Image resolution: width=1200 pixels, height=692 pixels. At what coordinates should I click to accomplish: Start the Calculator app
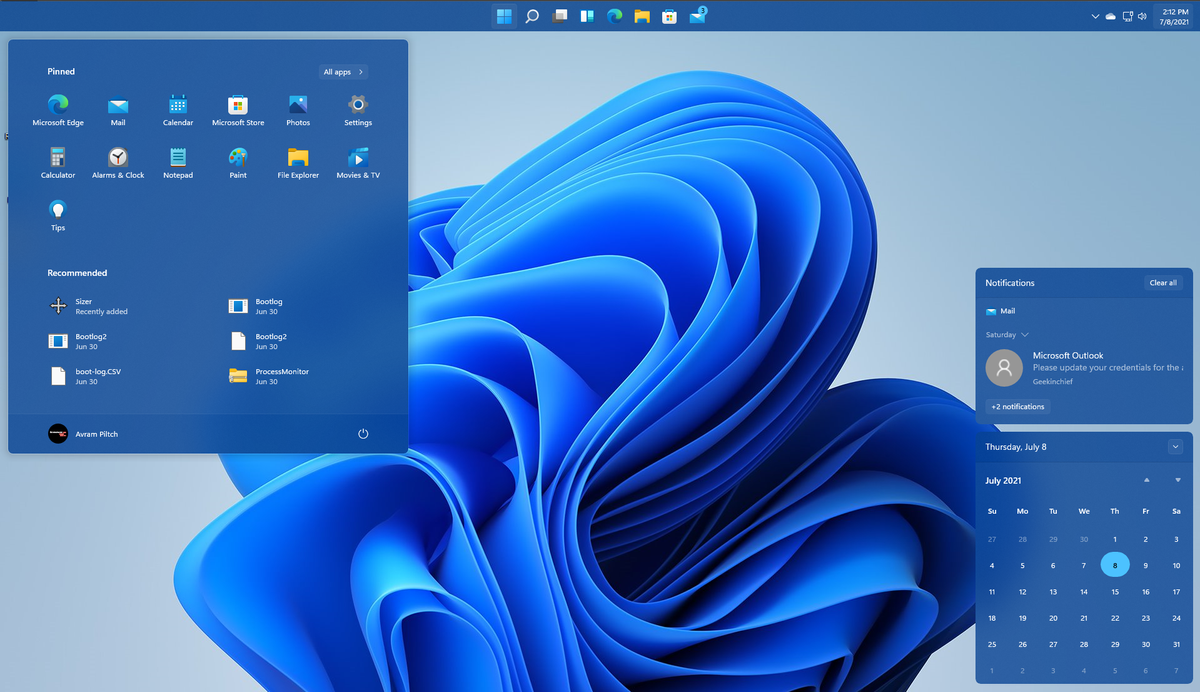[x=57, y=156]
